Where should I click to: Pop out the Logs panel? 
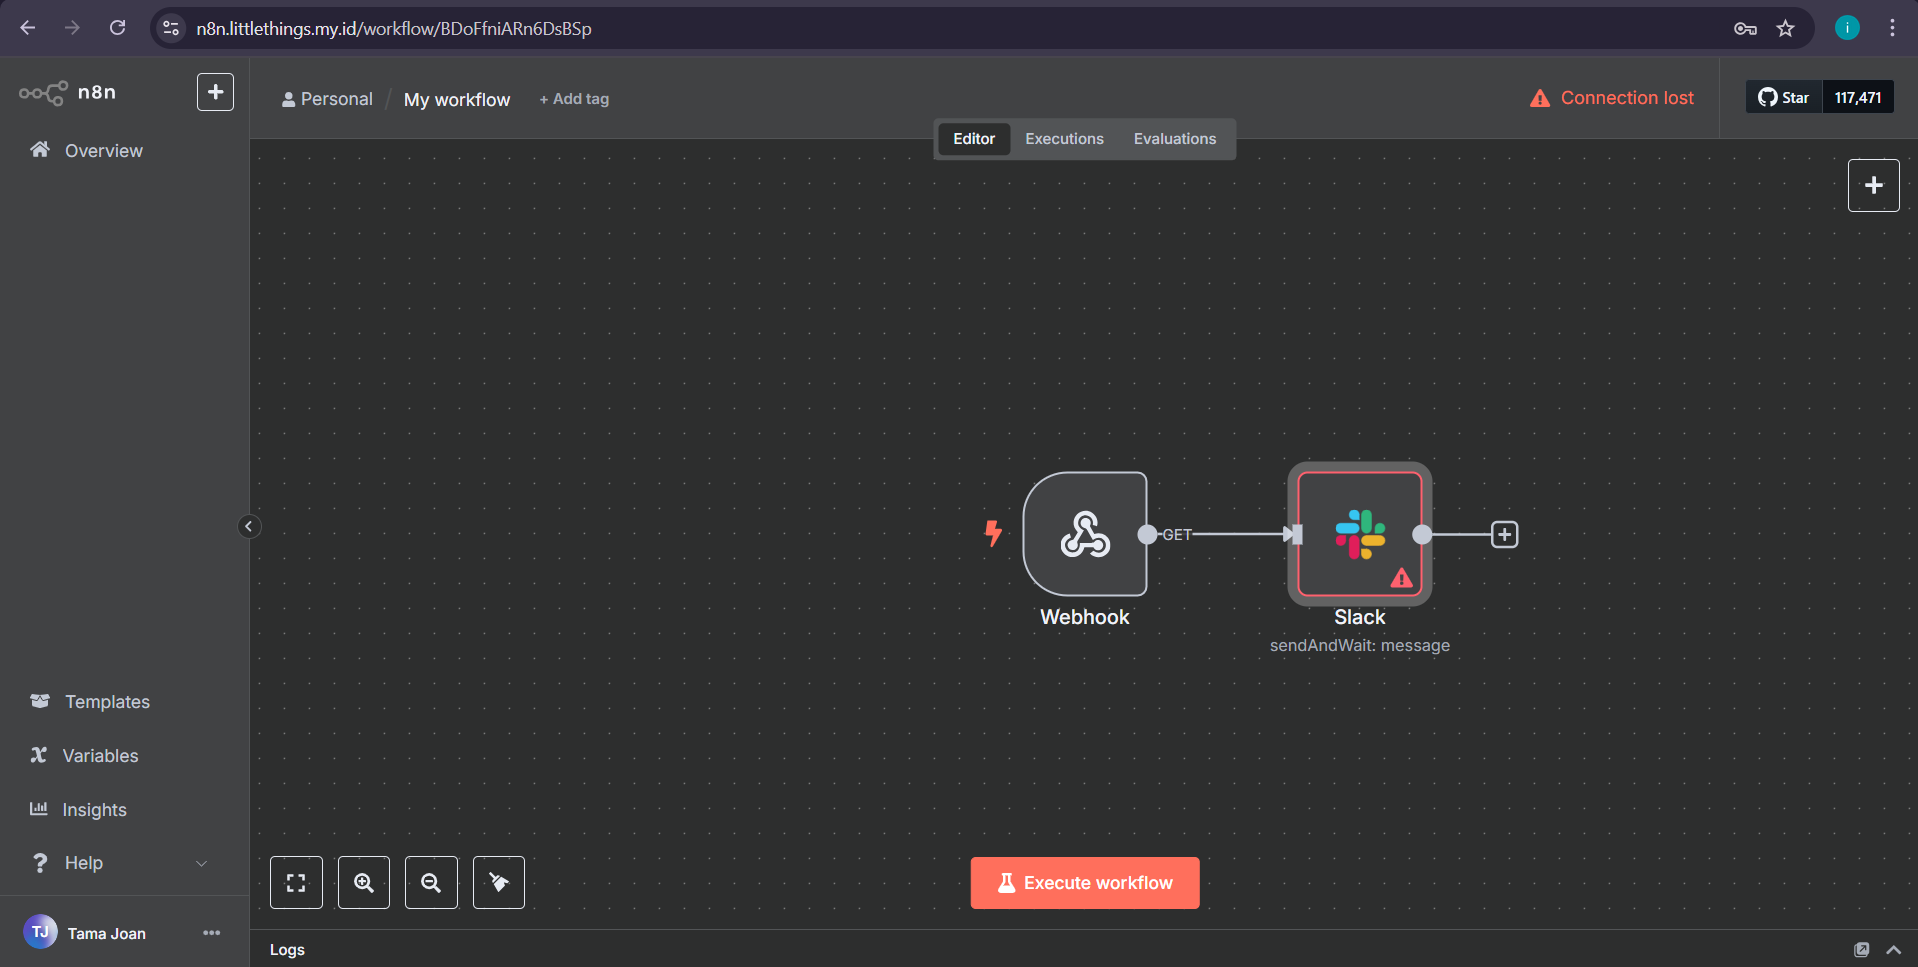pos(1861,950)
